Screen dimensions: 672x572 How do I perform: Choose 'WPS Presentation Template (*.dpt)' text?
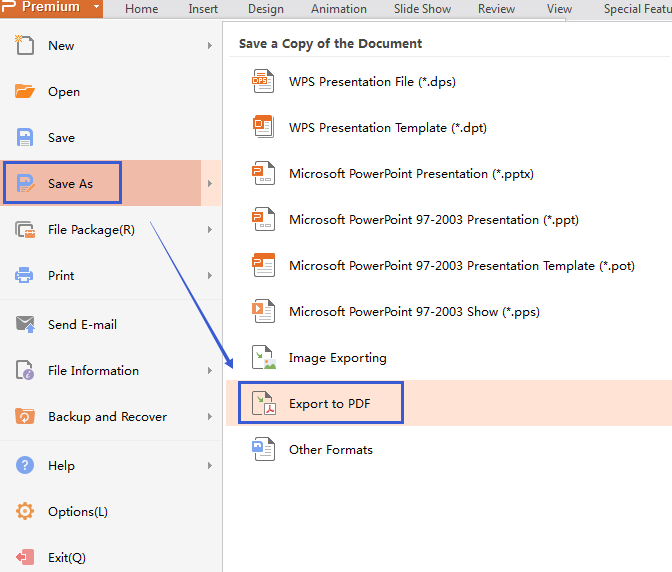pyautogui.click(x=388, y=128)
